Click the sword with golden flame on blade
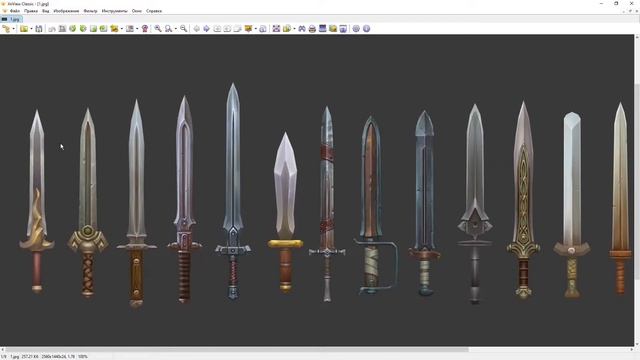Viewport: 640px width, 360px height. click(x=37, y=201)
